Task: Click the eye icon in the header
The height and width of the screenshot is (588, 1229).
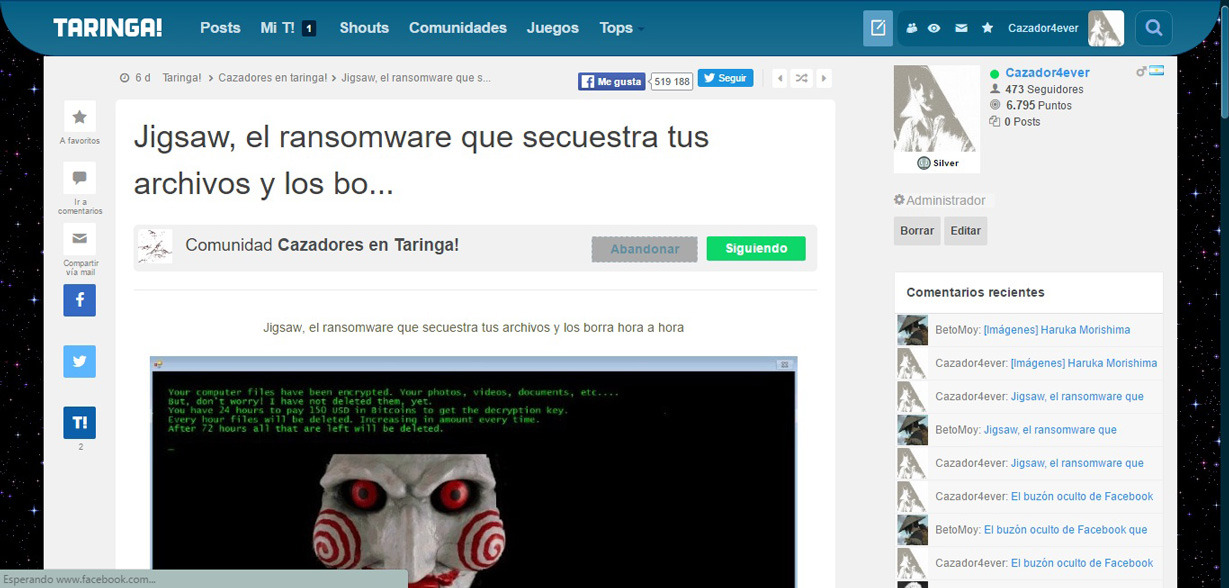Action: tap(934, 28)
